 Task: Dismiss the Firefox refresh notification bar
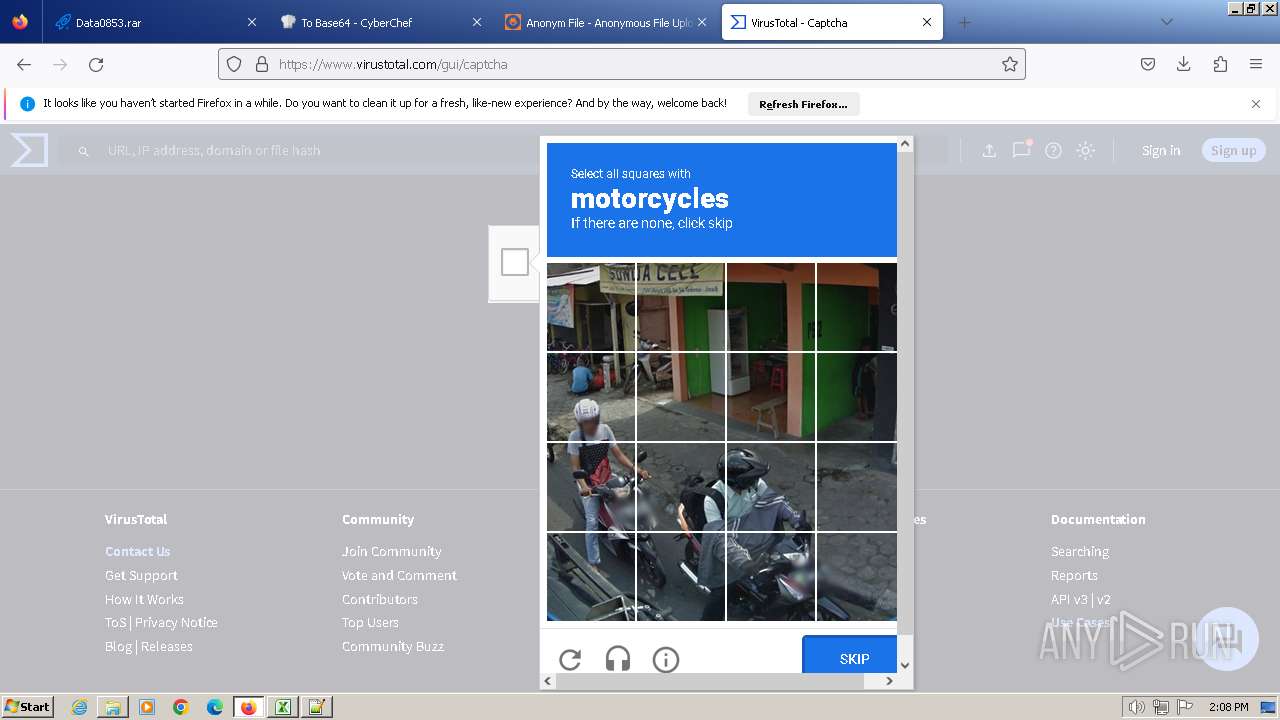(x=1256, y=104)
